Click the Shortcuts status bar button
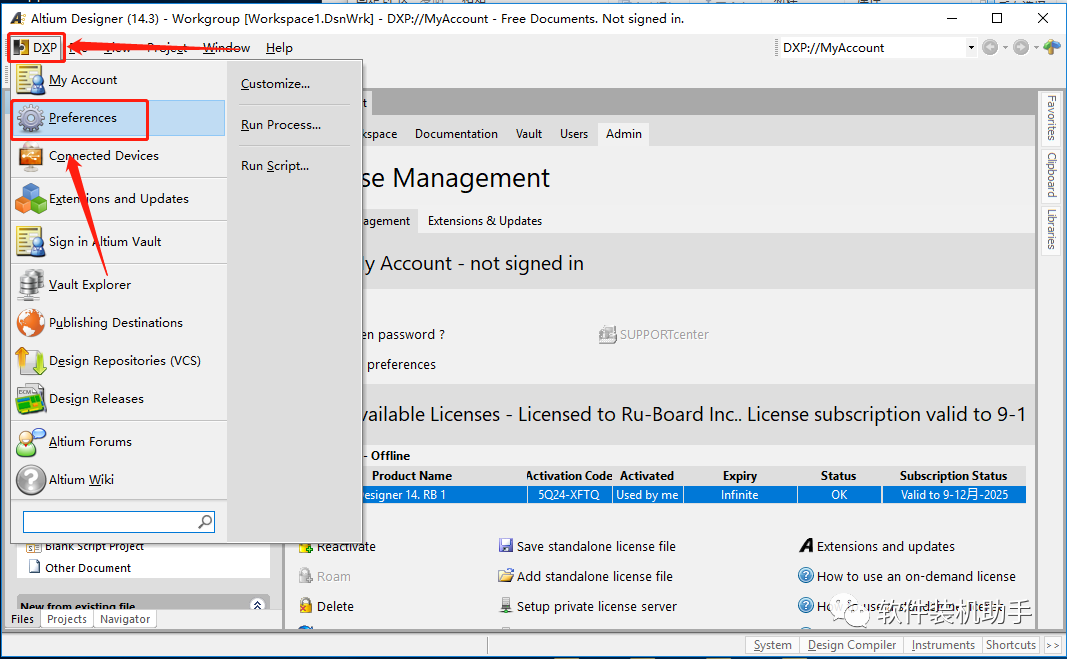This screenshot has height=659, width=1067. tap(1011, 645)
